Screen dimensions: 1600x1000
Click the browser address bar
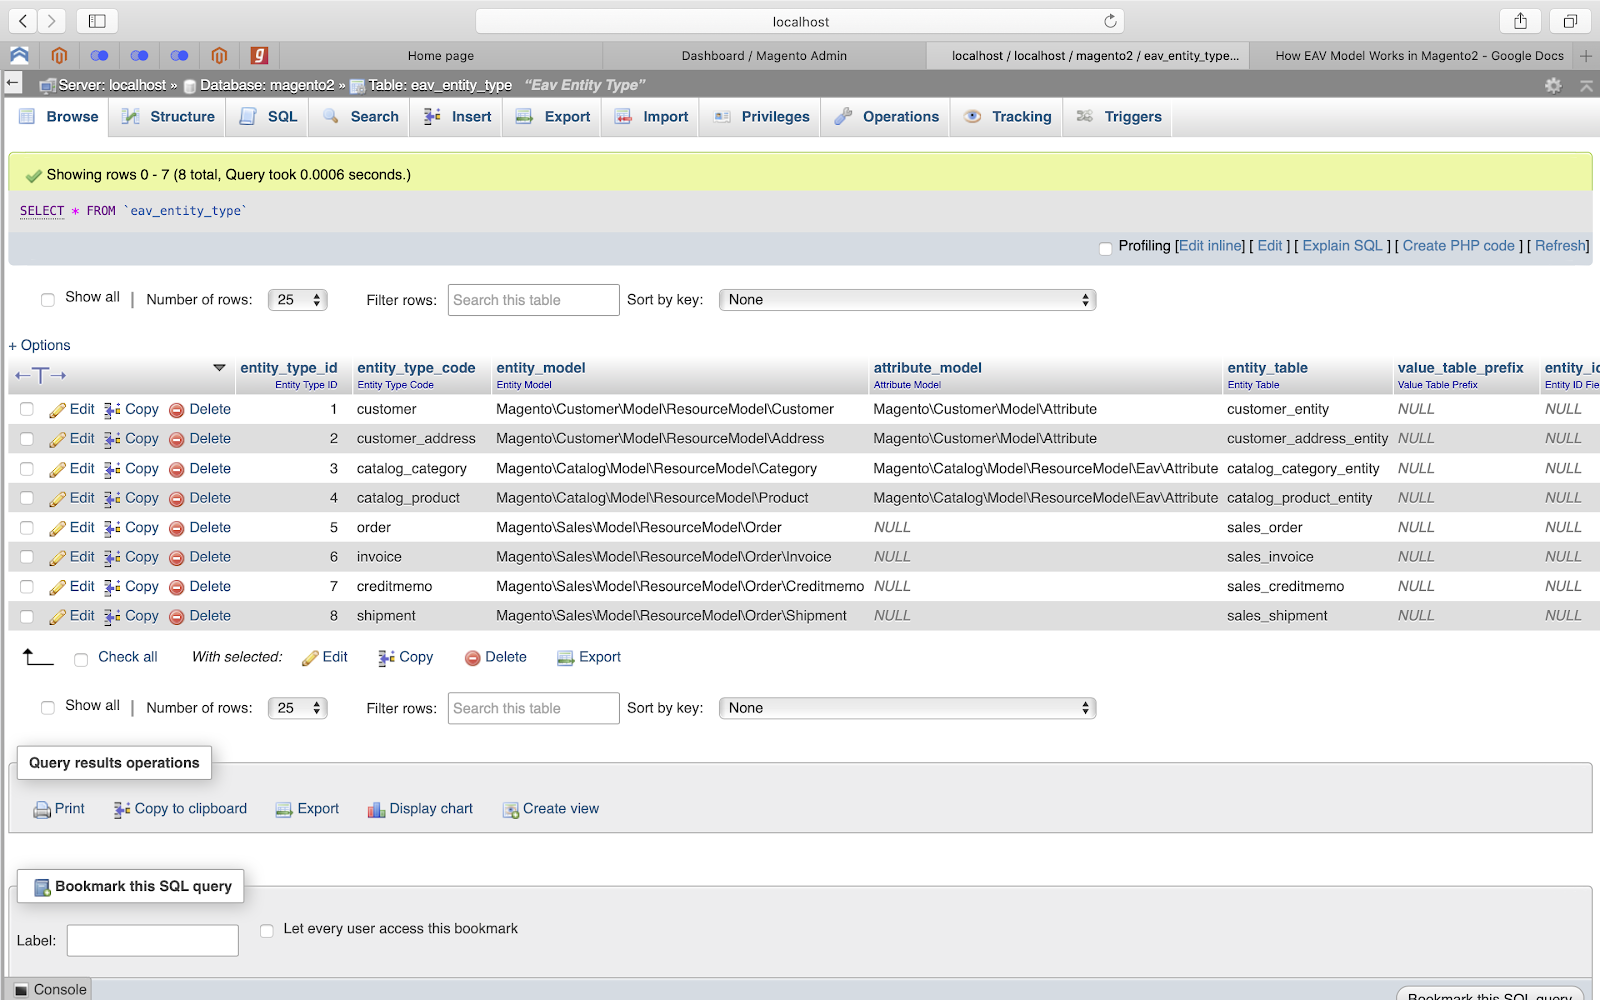coord(800,21)
